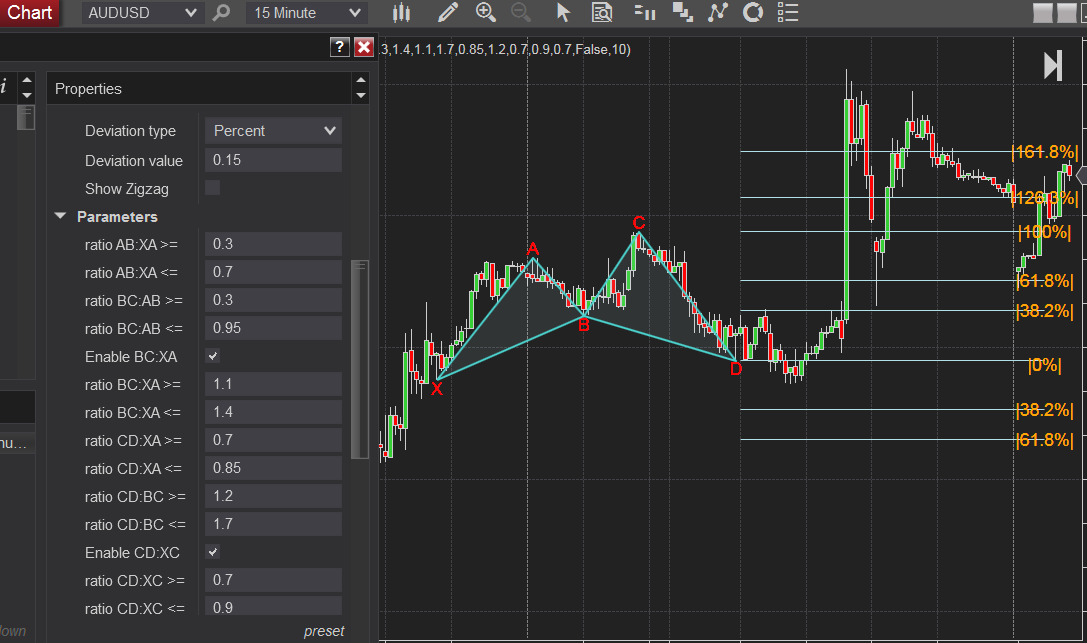Screen dimensions: 1087x643
Task: Click the Deviation type label
Action: (130, 131)
